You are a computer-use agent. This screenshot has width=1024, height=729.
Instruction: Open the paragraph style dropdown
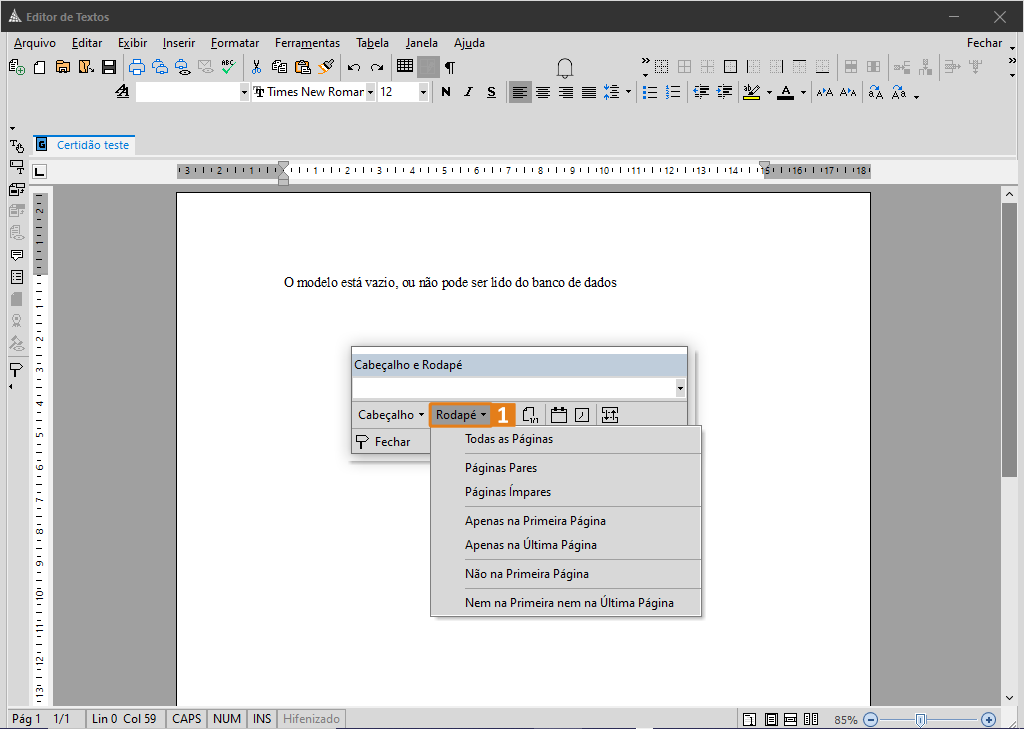(x=244, y=92)
